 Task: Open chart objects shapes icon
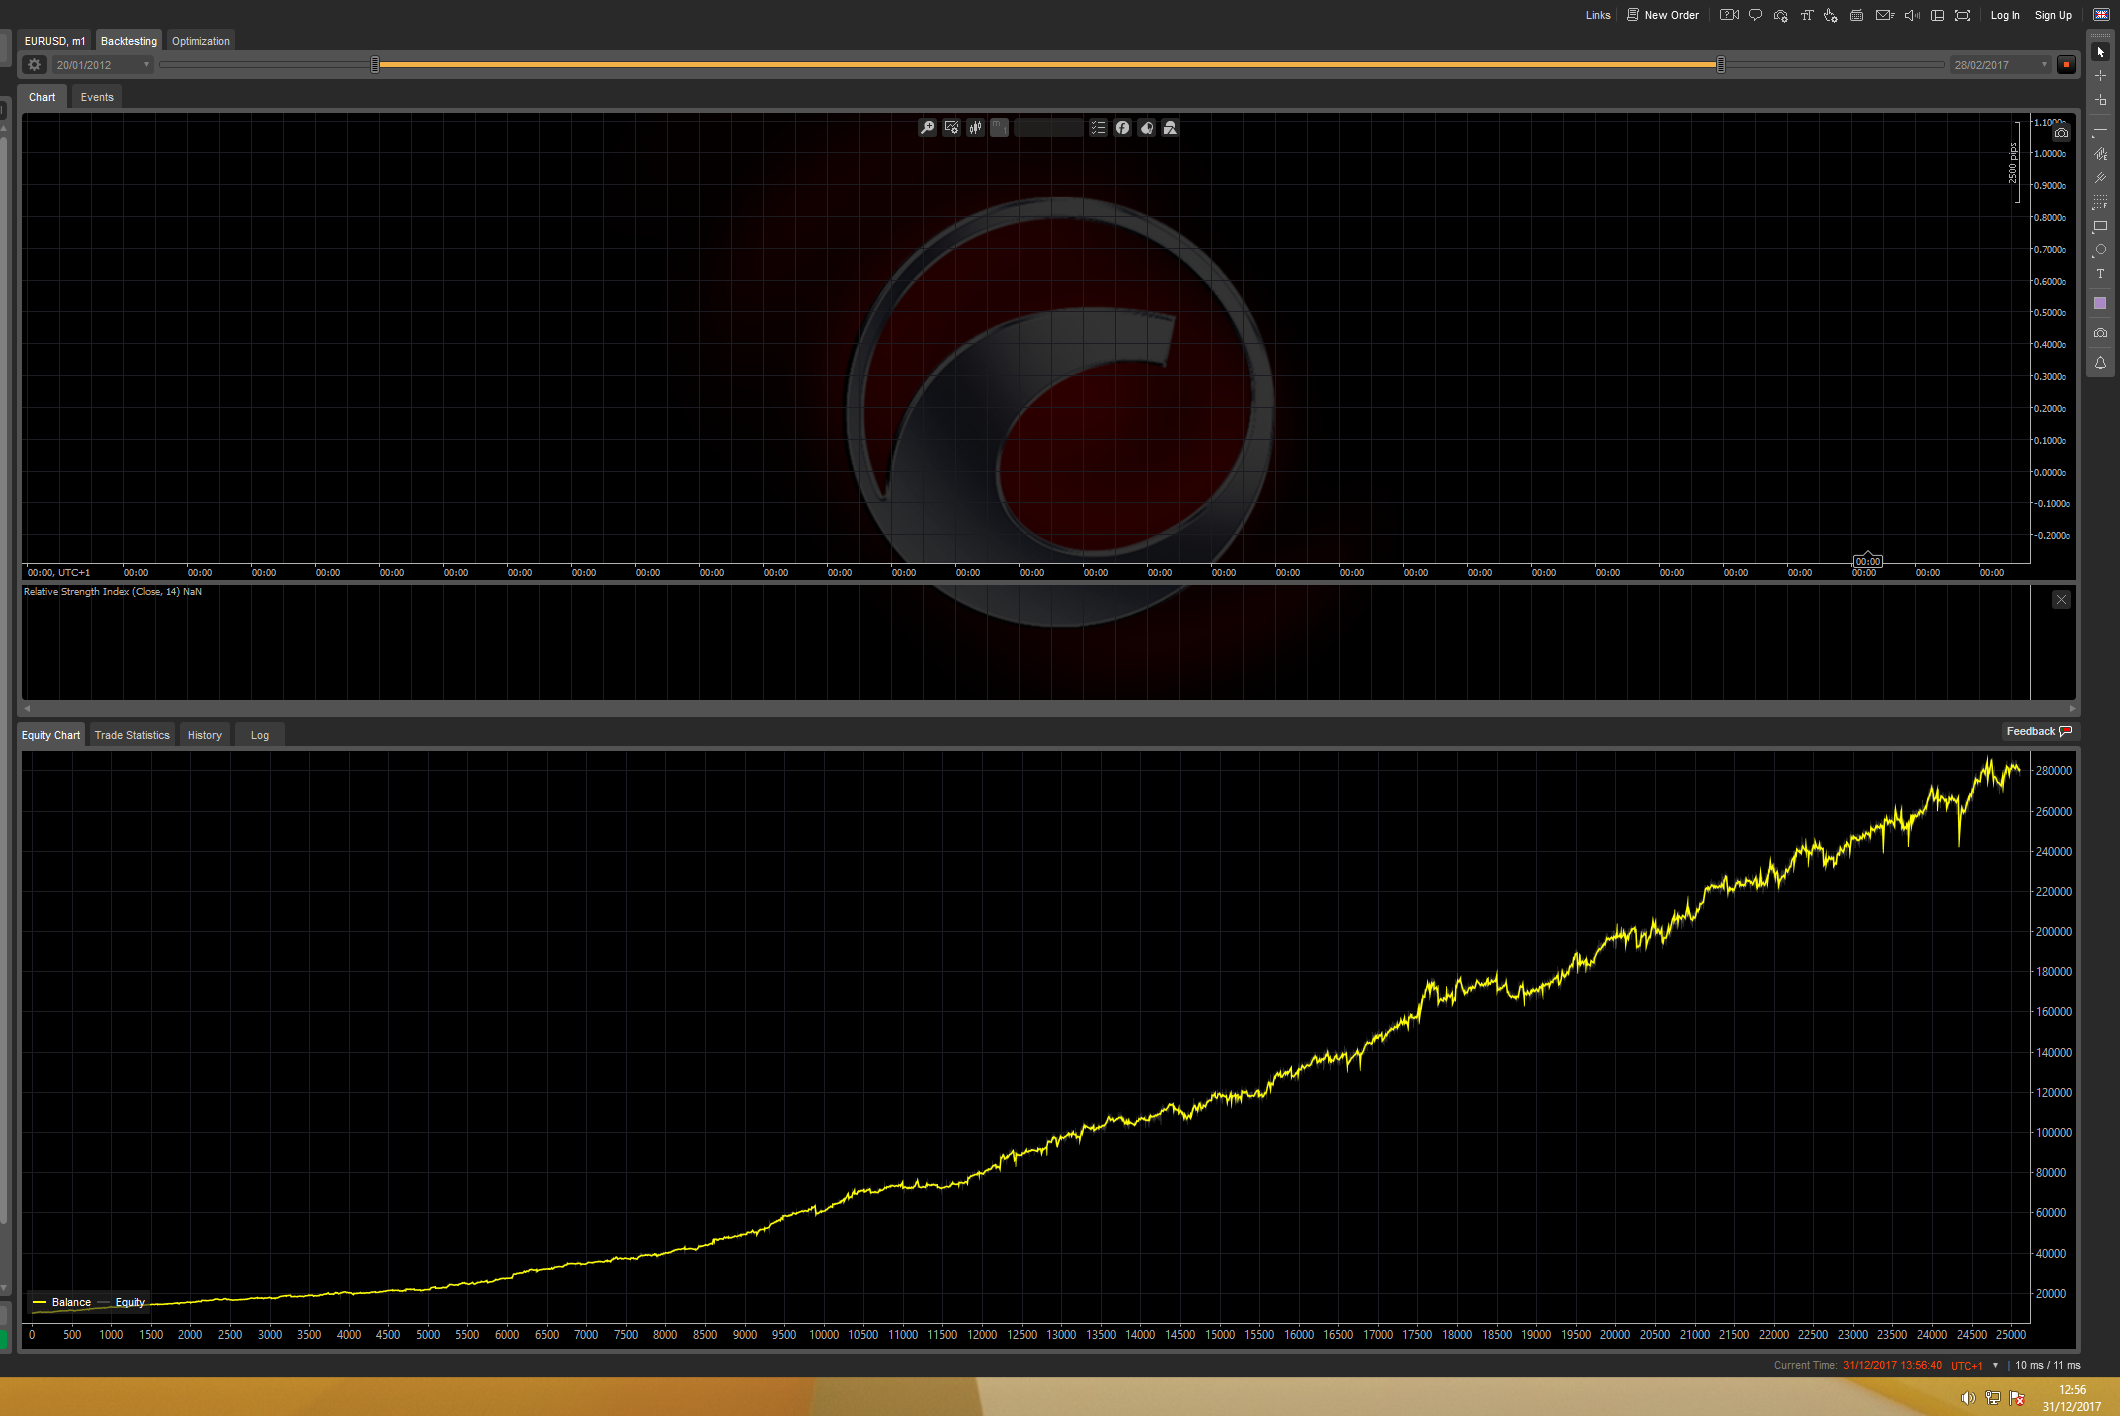tap(1170, 128)
